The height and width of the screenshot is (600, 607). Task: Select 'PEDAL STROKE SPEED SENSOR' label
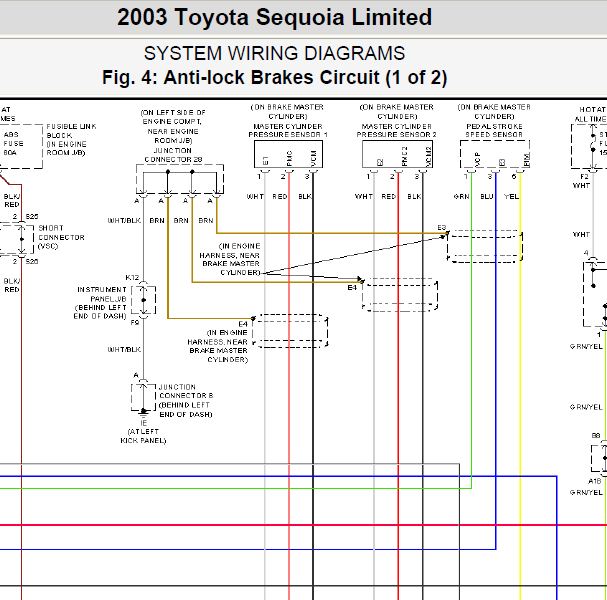pos(494,130)
